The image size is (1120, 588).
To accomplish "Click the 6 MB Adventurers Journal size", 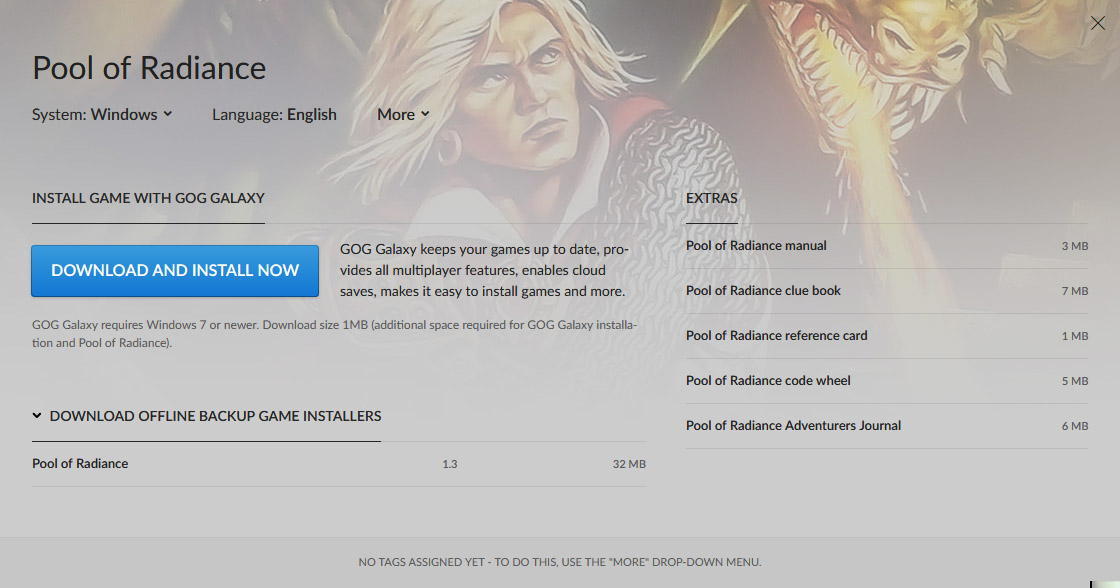I will pyautogui.click(x=1074, y=427).
